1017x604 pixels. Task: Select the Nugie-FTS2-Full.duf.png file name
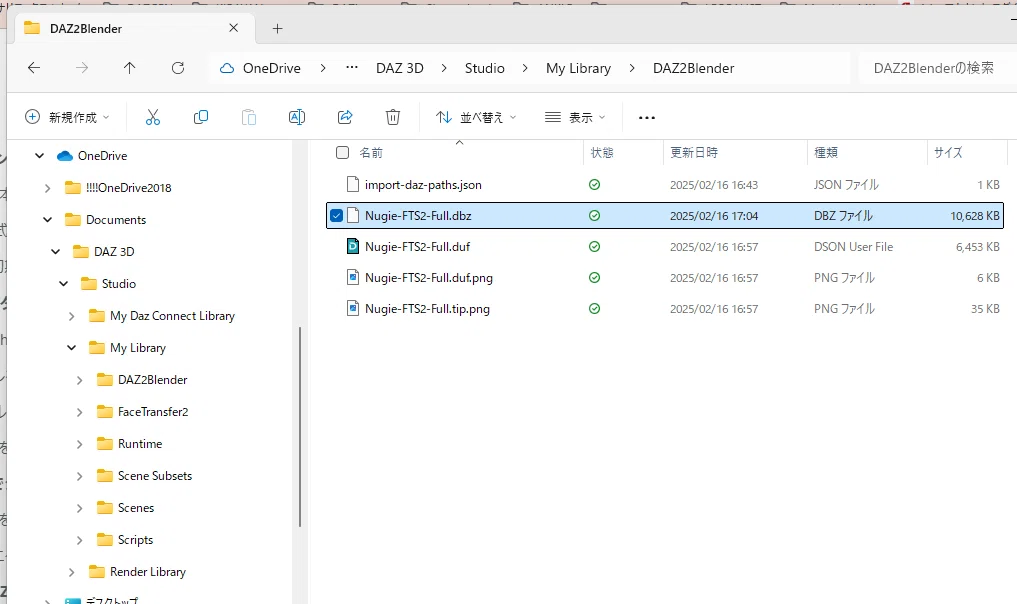tap(429, 278)
